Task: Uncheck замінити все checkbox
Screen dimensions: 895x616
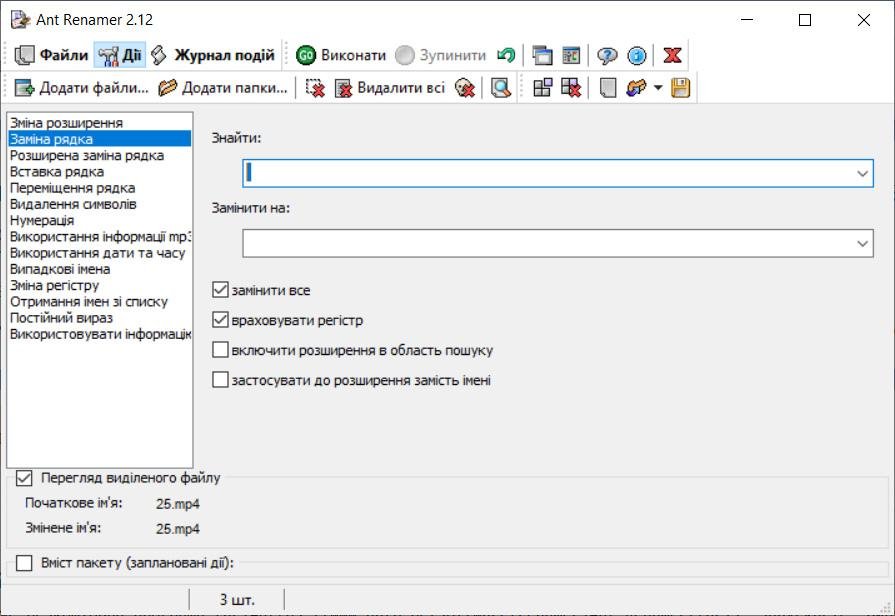Action: (220, 290)
